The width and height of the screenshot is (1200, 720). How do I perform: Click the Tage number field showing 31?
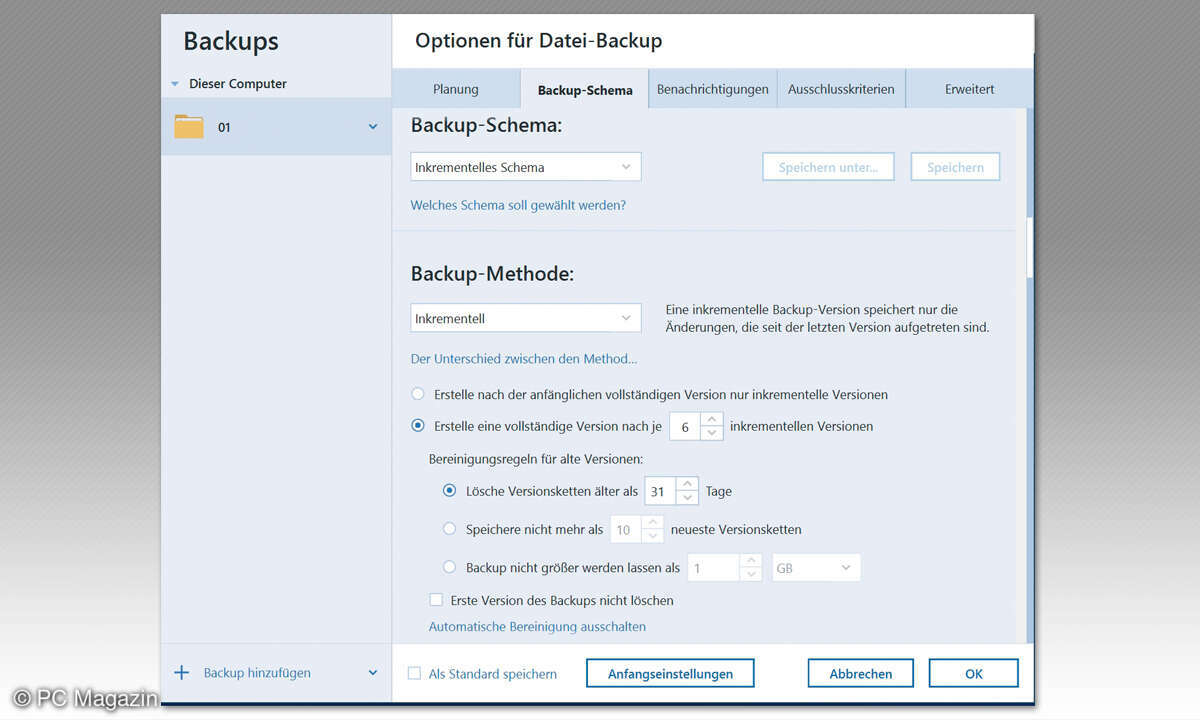(660, 491)
